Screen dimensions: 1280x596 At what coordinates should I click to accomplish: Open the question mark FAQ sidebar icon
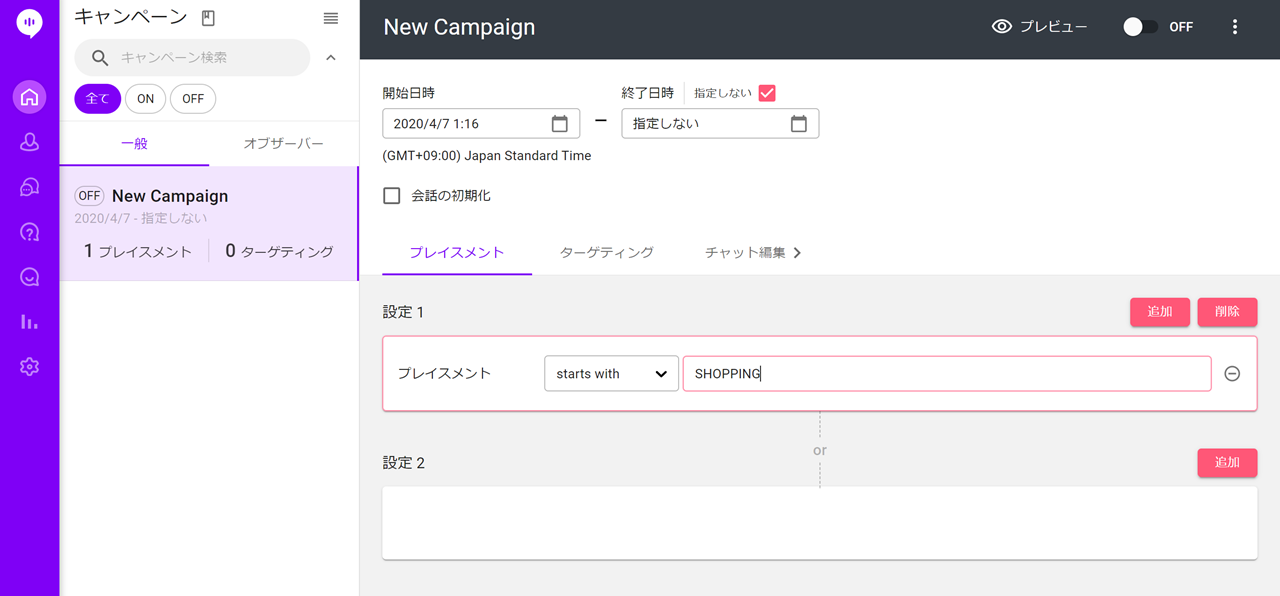(29, 232)
